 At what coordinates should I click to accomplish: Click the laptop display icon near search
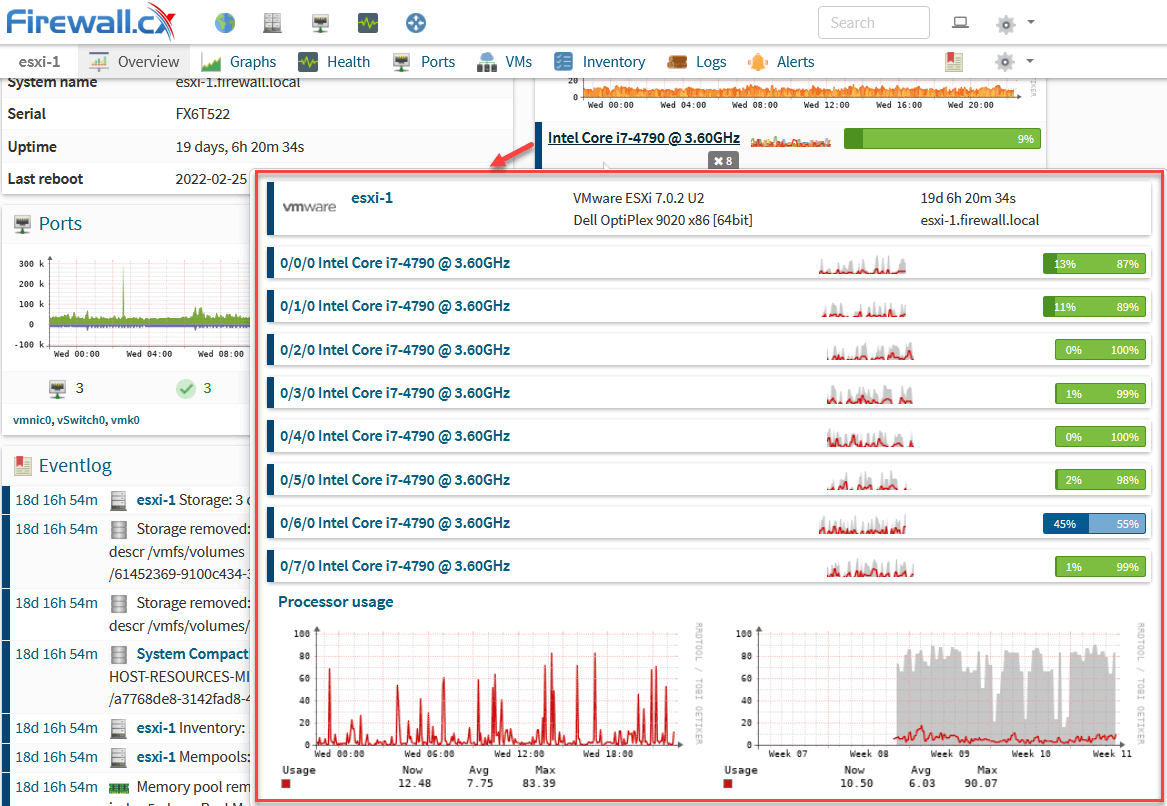(960, 23)
